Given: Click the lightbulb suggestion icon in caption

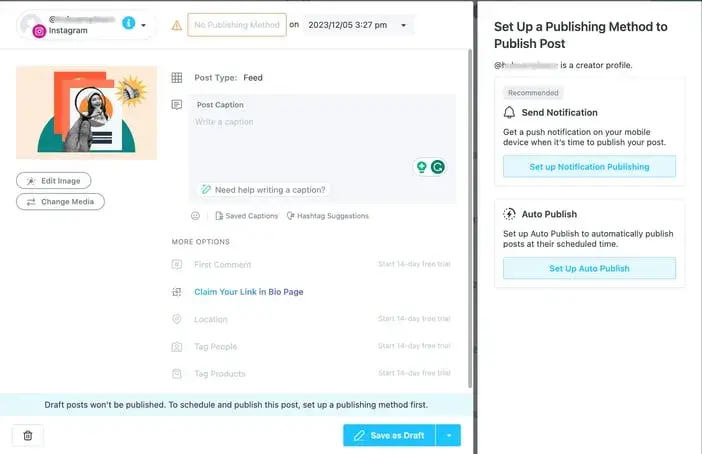Looking at the screenshot, I should click(x=421, y=167).
